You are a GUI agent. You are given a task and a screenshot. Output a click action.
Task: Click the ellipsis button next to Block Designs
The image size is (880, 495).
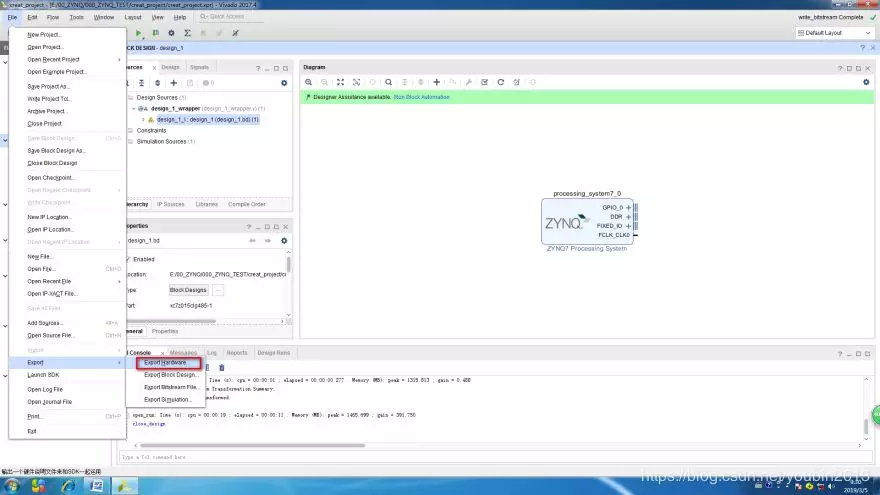coord(218,290)
